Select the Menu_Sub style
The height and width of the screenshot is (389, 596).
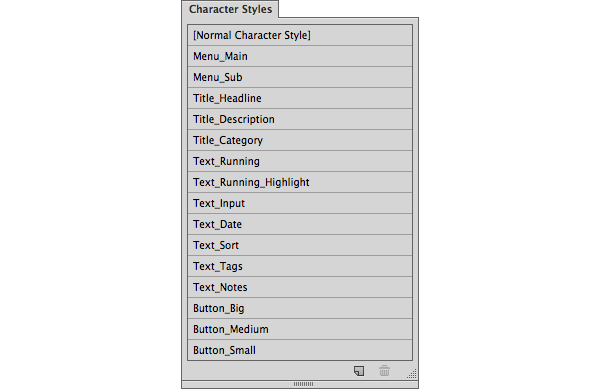(300, 77)
